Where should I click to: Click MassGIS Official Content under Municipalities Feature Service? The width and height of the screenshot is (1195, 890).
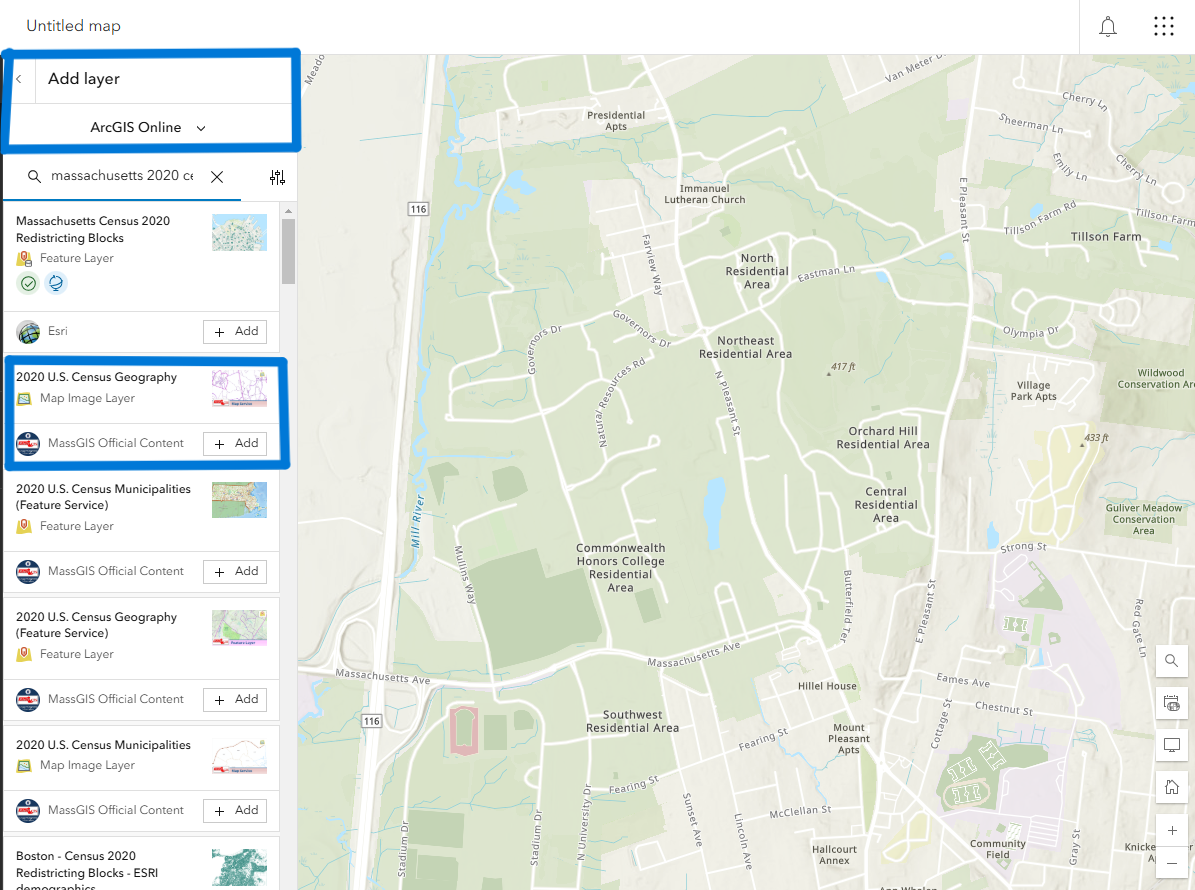tap(116, 571)
